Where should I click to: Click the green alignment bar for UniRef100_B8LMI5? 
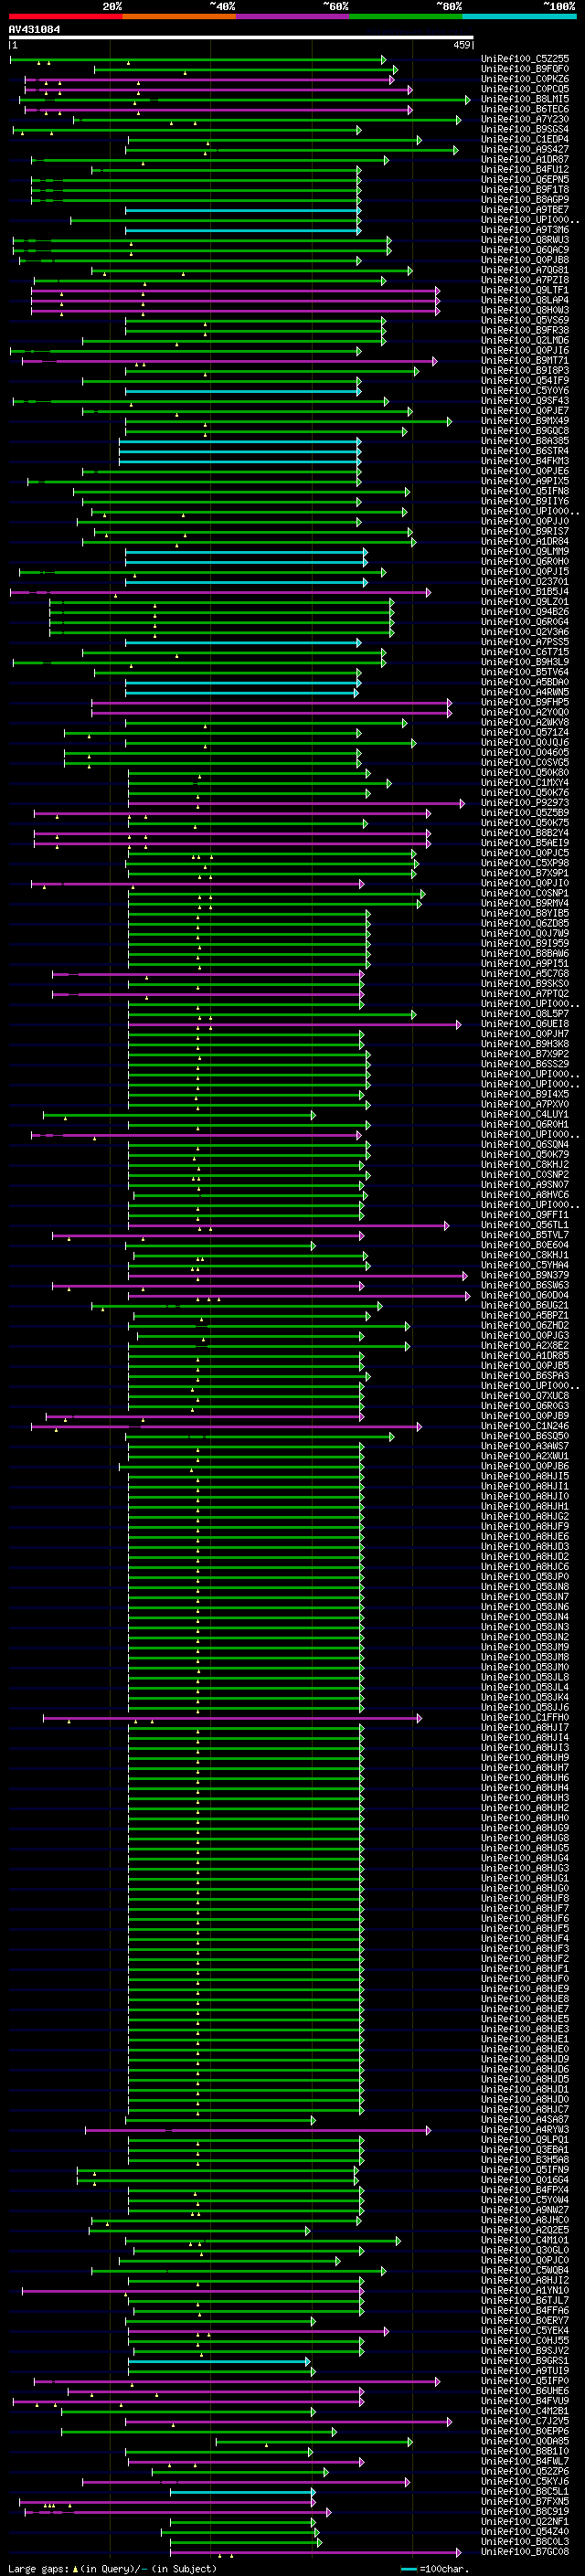coord(244,99)
